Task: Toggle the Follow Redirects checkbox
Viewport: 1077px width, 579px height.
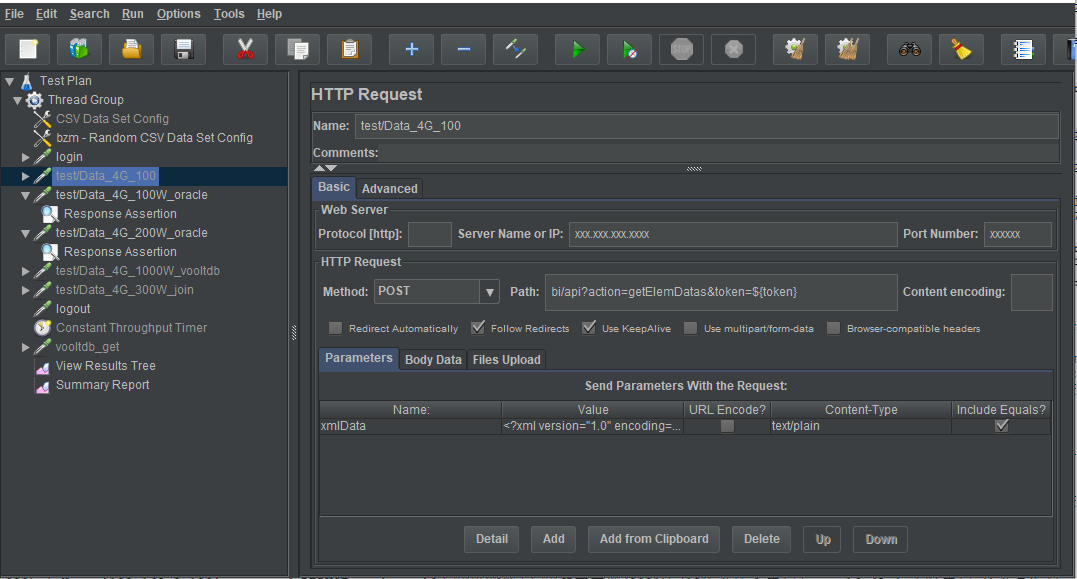Action: pos(478,328)
